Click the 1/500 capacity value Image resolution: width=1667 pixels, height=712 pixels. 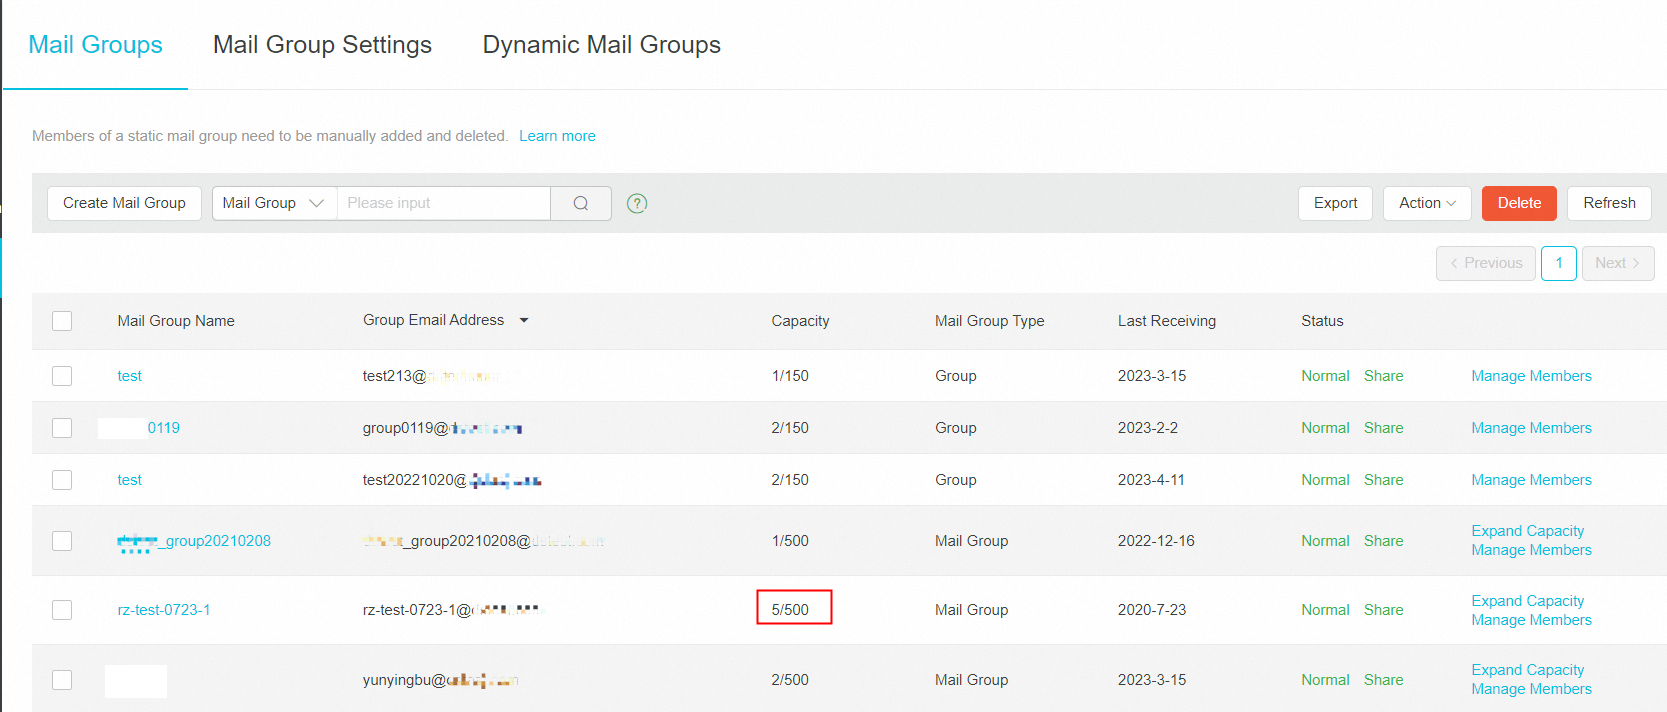pyautogui.click(x=790, y=541)
